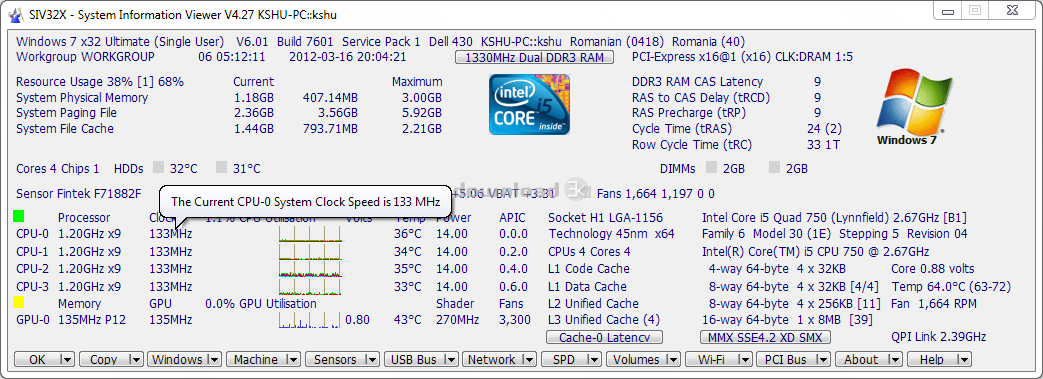This screenshot has height=379, width=1043.
Task: Click the CPU-3 utilisation graph
Action: pyautogui.click(x=310, y=287)
